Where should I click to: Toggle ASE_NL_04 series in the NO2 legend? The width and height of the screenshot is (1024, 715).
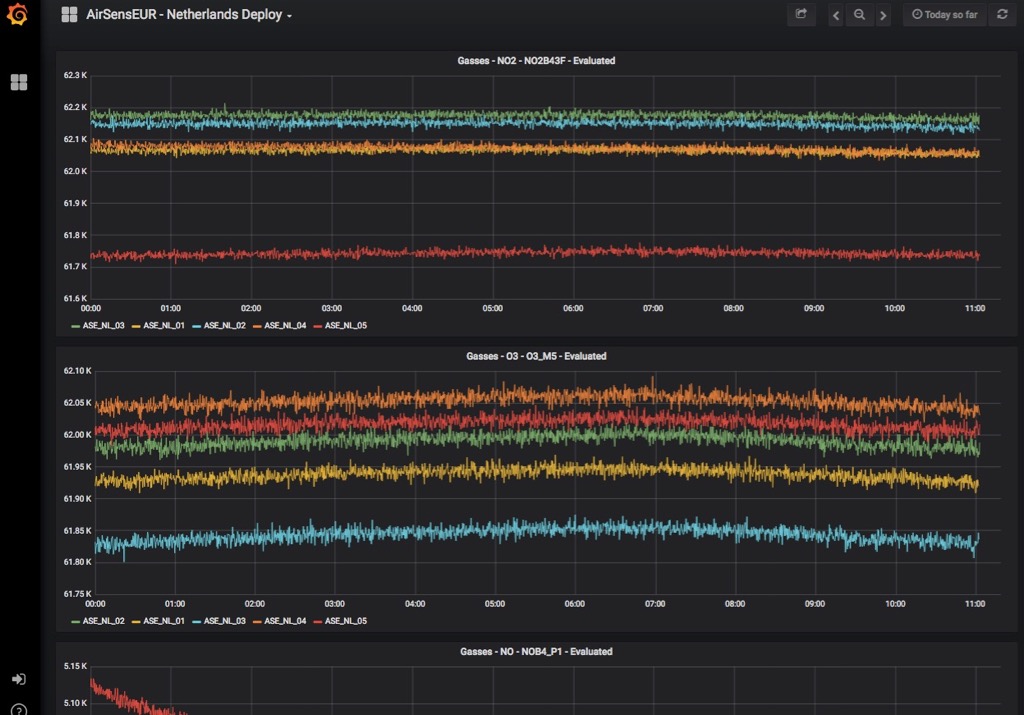pos(285,325)
